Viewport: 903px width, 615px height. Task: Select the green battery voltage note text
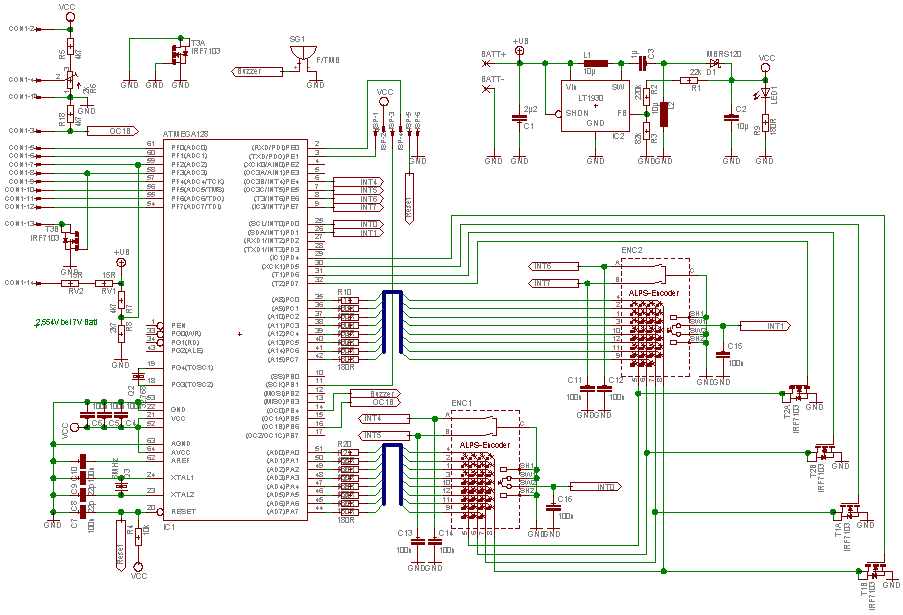(66, 322)
